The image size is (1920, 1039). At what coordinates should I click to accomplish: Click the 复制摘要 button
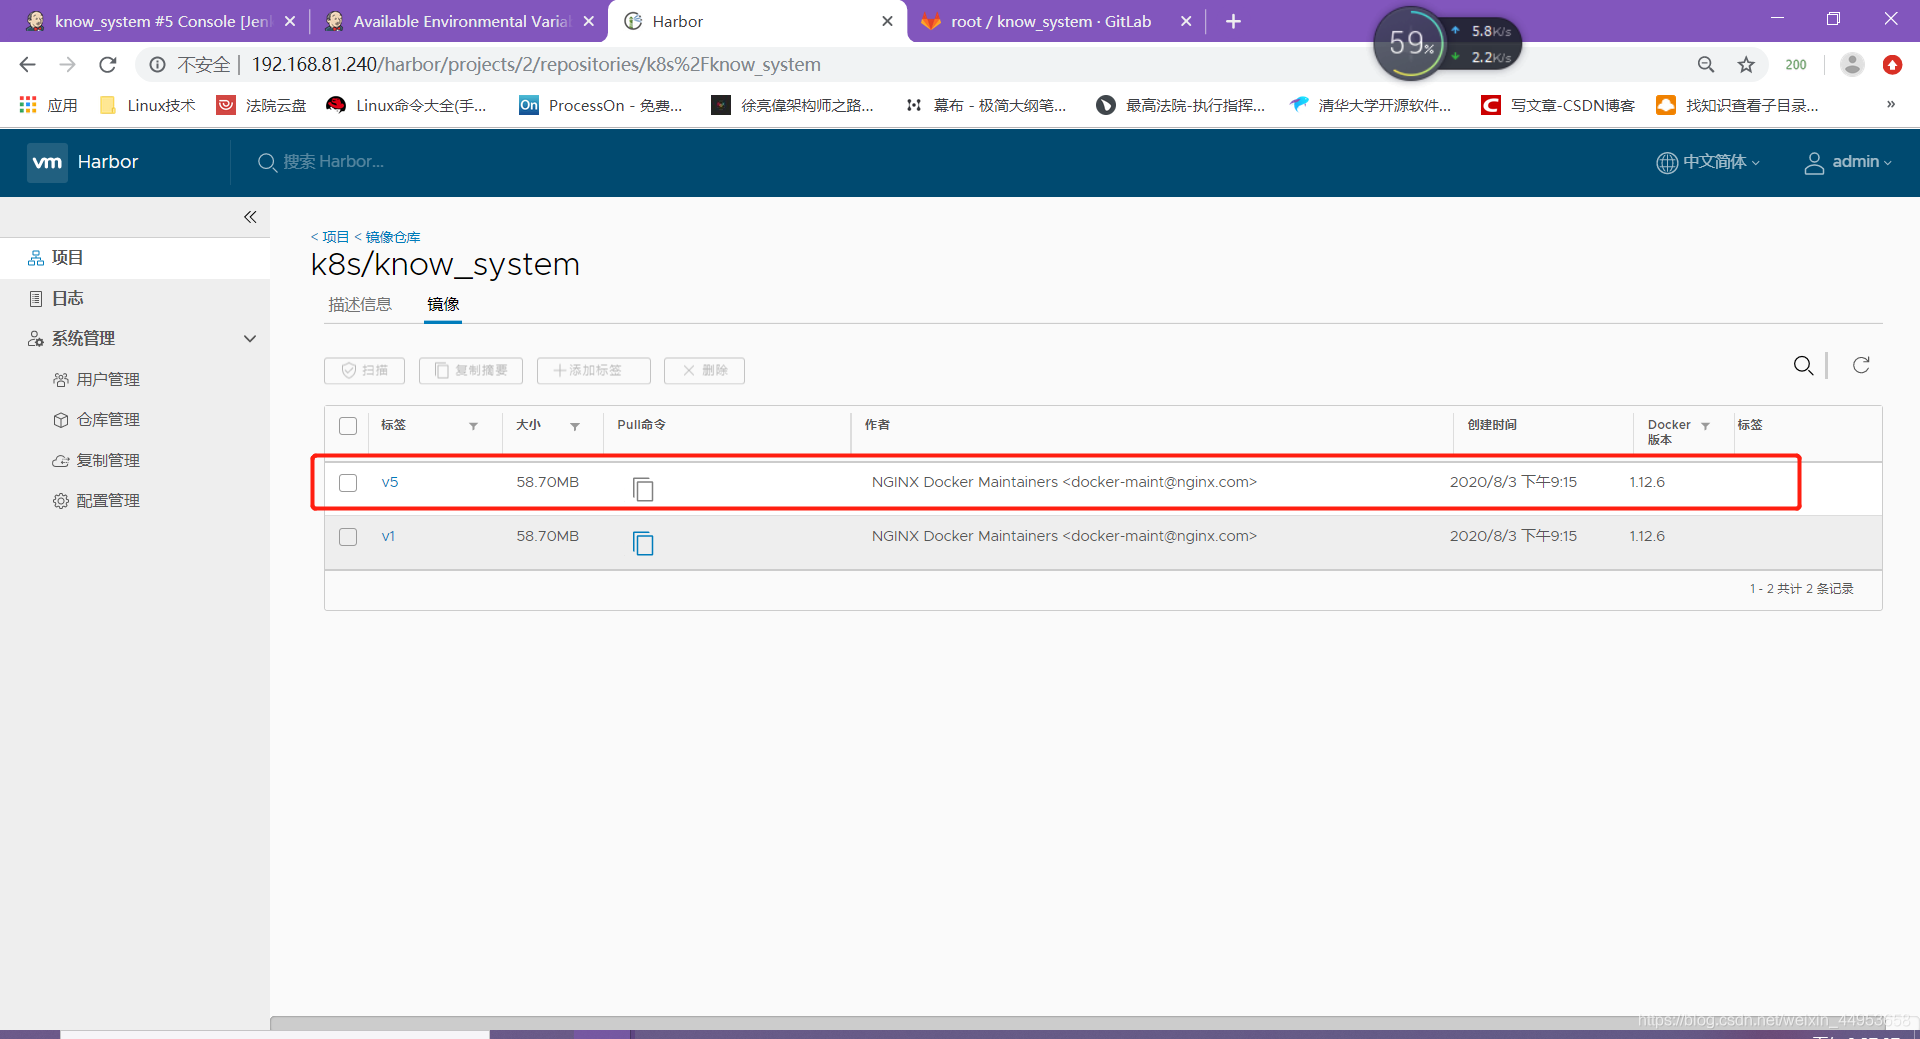(x=471, y=370)
